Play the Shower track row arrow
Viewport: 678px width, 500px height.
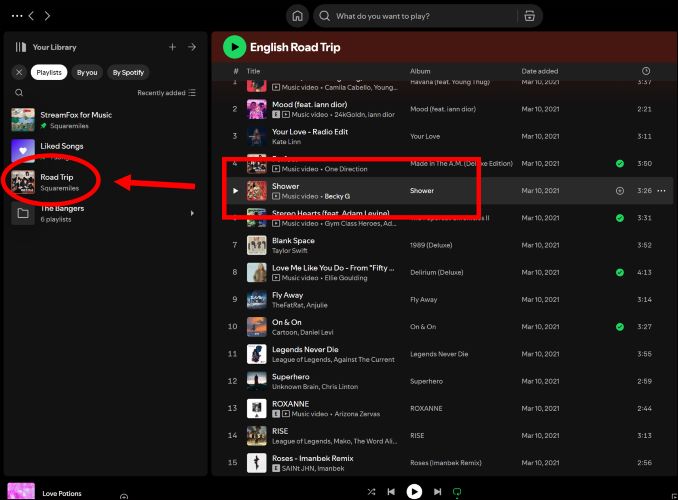click(235, 190)
